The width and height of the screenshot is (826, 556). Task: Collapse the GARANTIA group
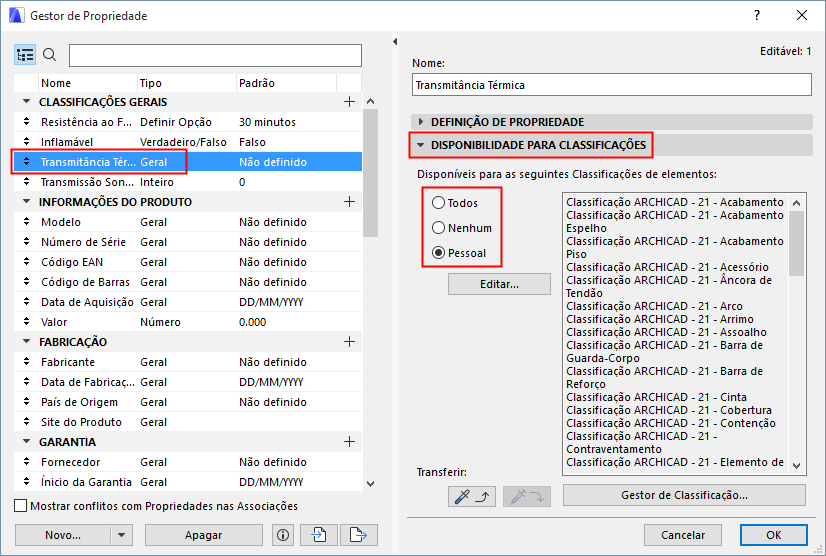click(x=26, y=442)
